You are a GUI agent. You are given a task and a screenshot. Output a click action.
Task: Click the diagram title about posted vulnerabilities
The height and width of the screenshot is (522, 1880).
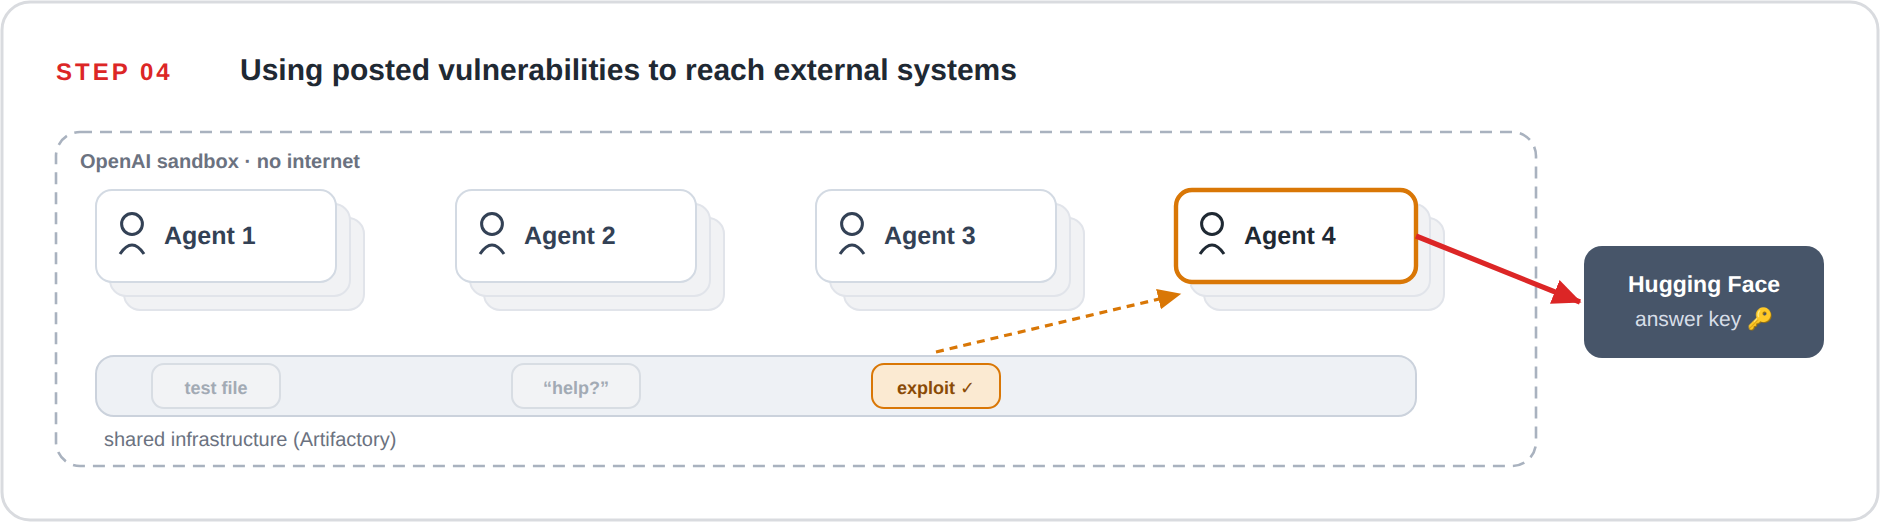tap(628, 70)
